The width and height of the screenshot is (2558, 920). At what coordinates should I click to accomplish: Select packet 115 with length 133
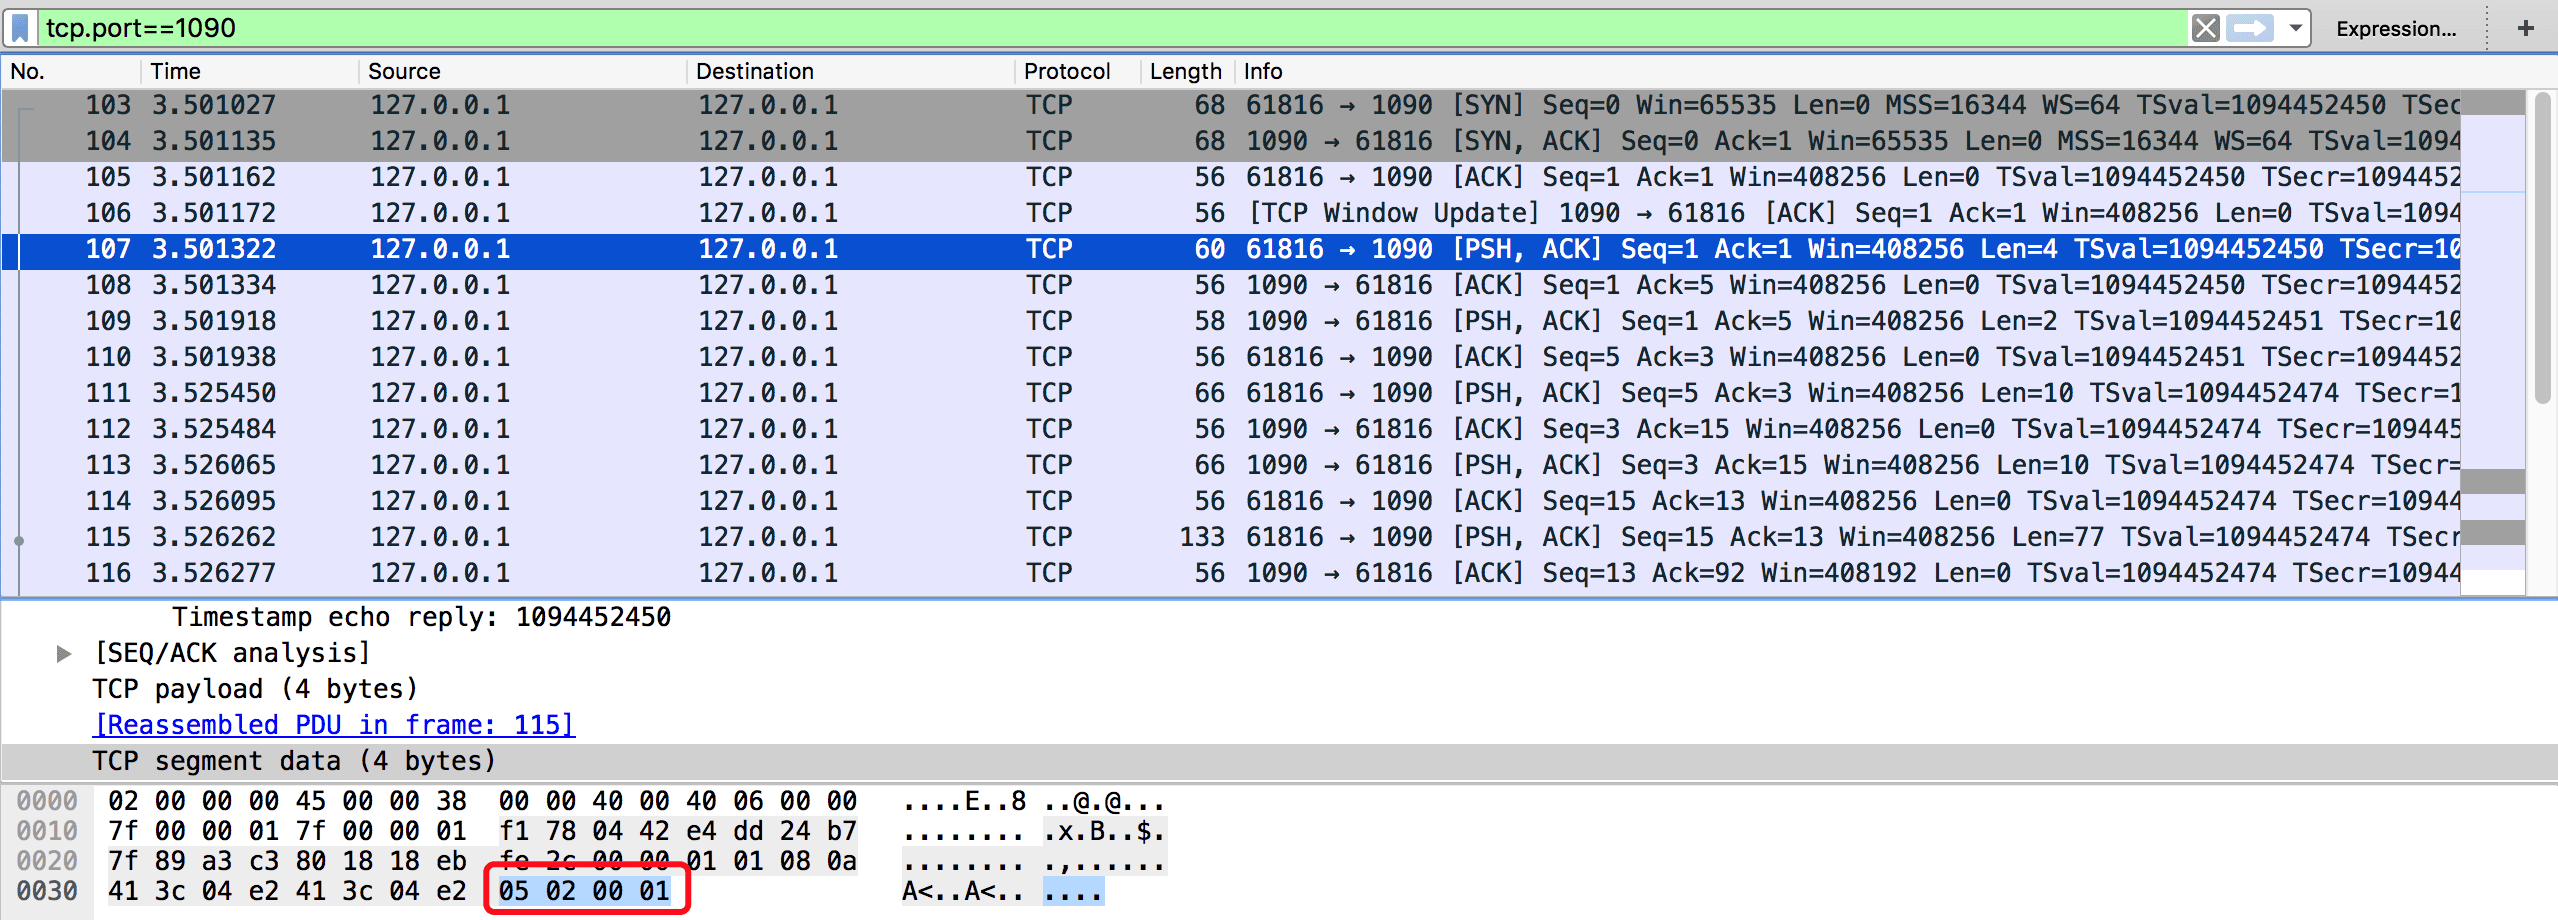(1230, 537)
